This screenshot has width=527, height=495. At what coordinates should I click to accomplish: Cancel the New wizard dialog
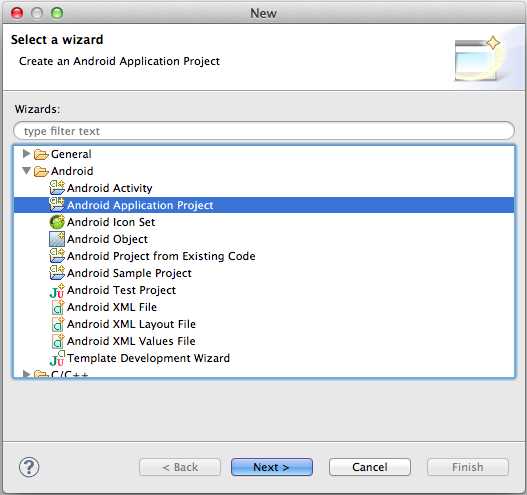click(370, 467)
